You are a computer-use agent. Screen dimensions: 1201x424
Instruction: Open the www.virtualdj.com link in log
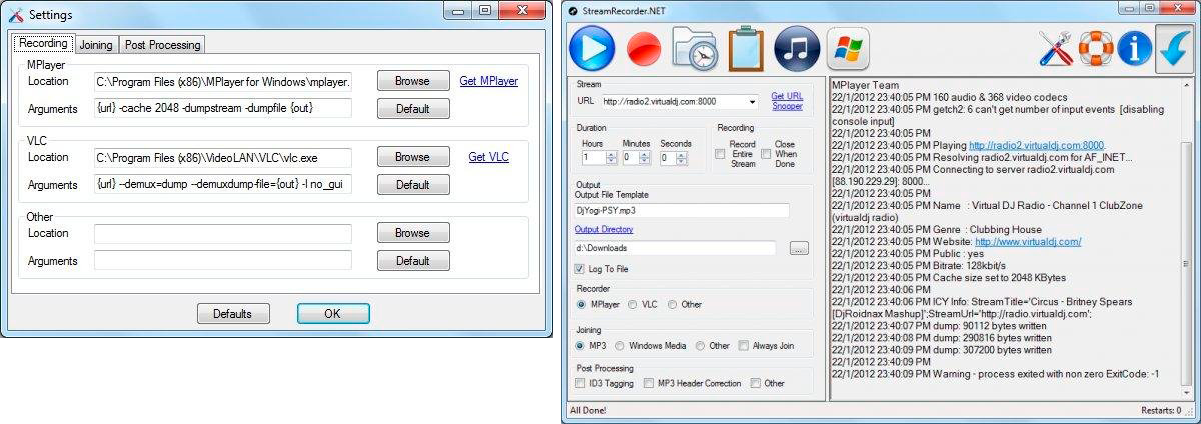pos(1028,241)
